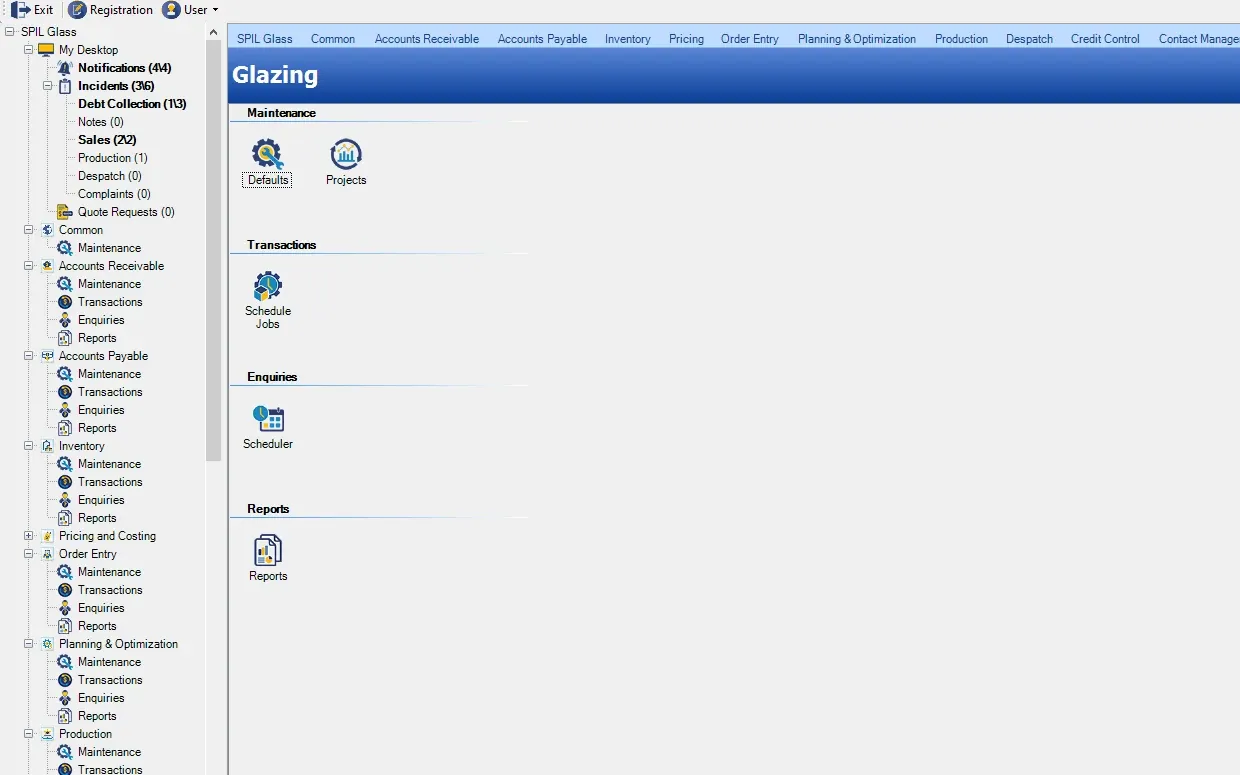Open the Inventory menu tab
This screenshot has height=775, width=1240.
tap(628, 39)
